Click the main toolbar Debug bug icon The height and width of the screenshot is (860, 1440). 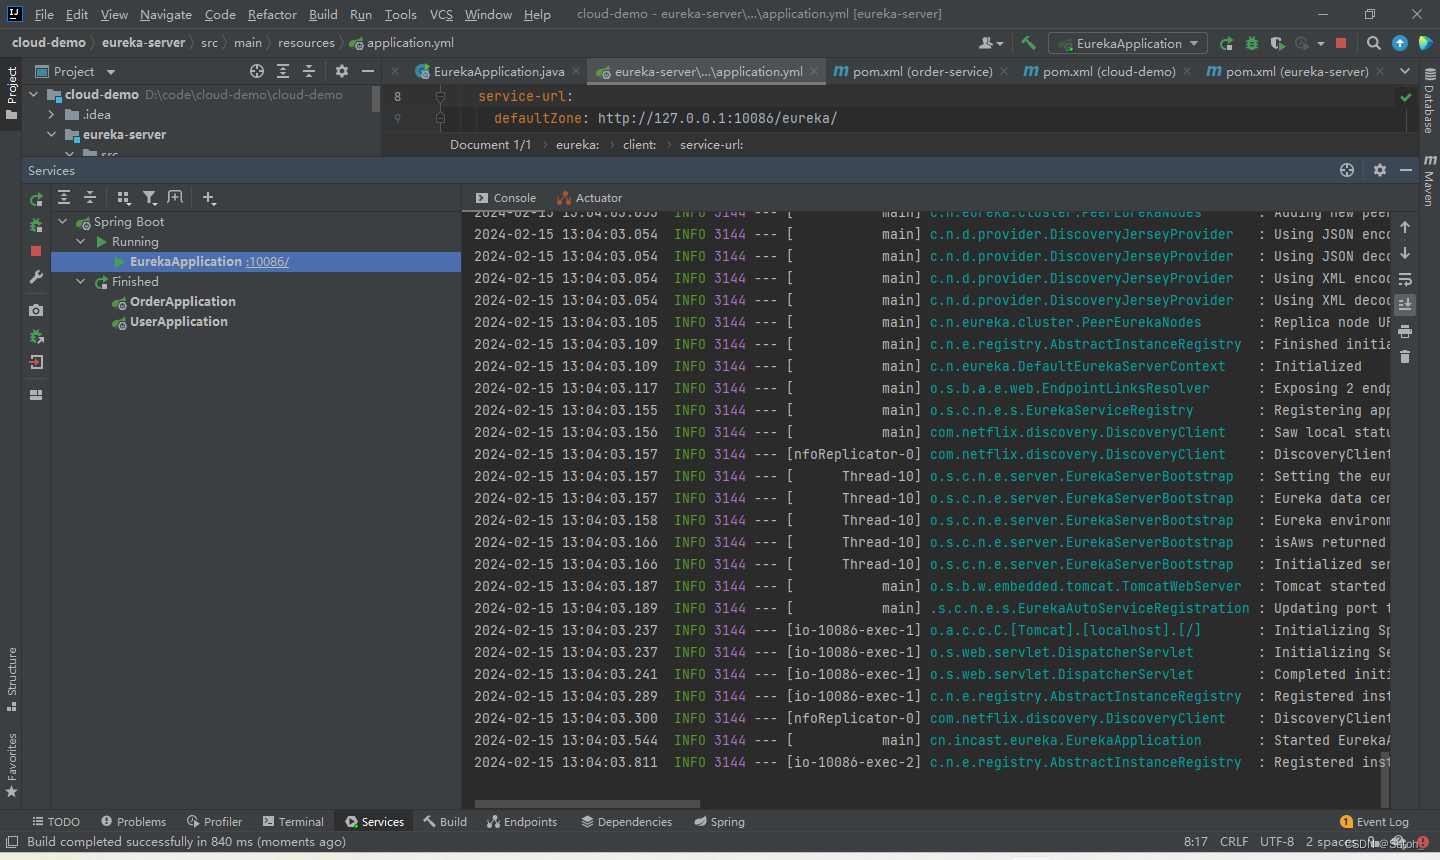pyautogui.click(x=1252, y=43)
